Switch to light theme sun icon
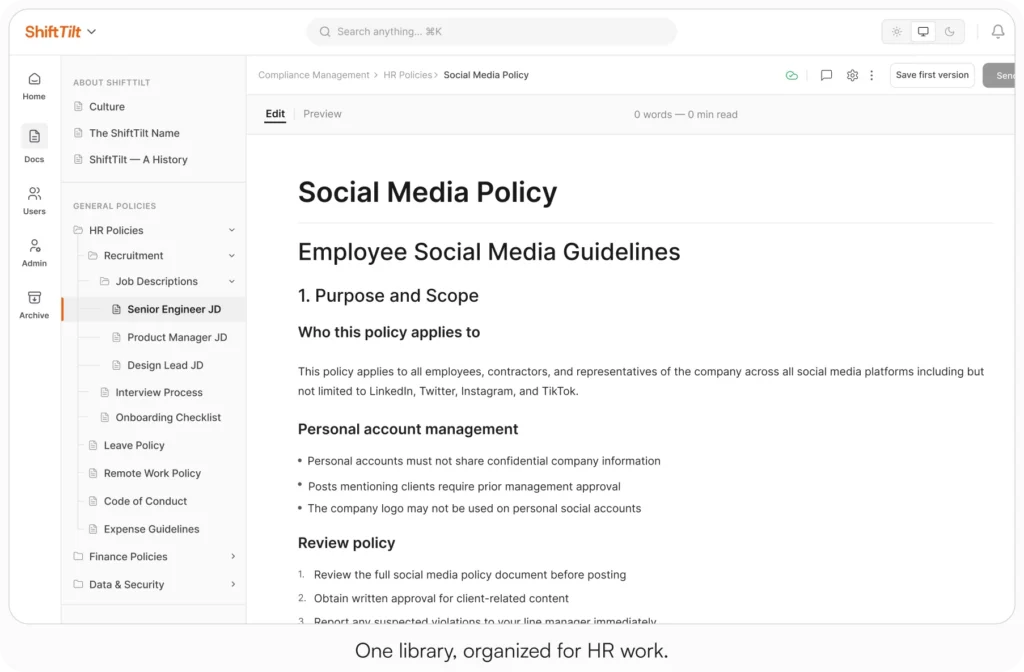Image resolution: width=1024 pixels, height=672 pixels. click(x=897, y=31)
